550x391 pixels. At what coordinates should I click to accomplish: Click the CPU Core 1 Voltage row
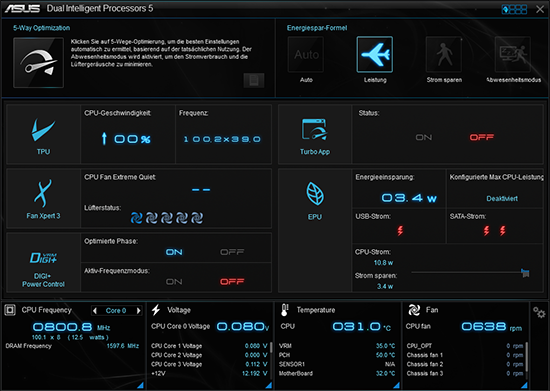pyautogui.click(x=209, y=346)
